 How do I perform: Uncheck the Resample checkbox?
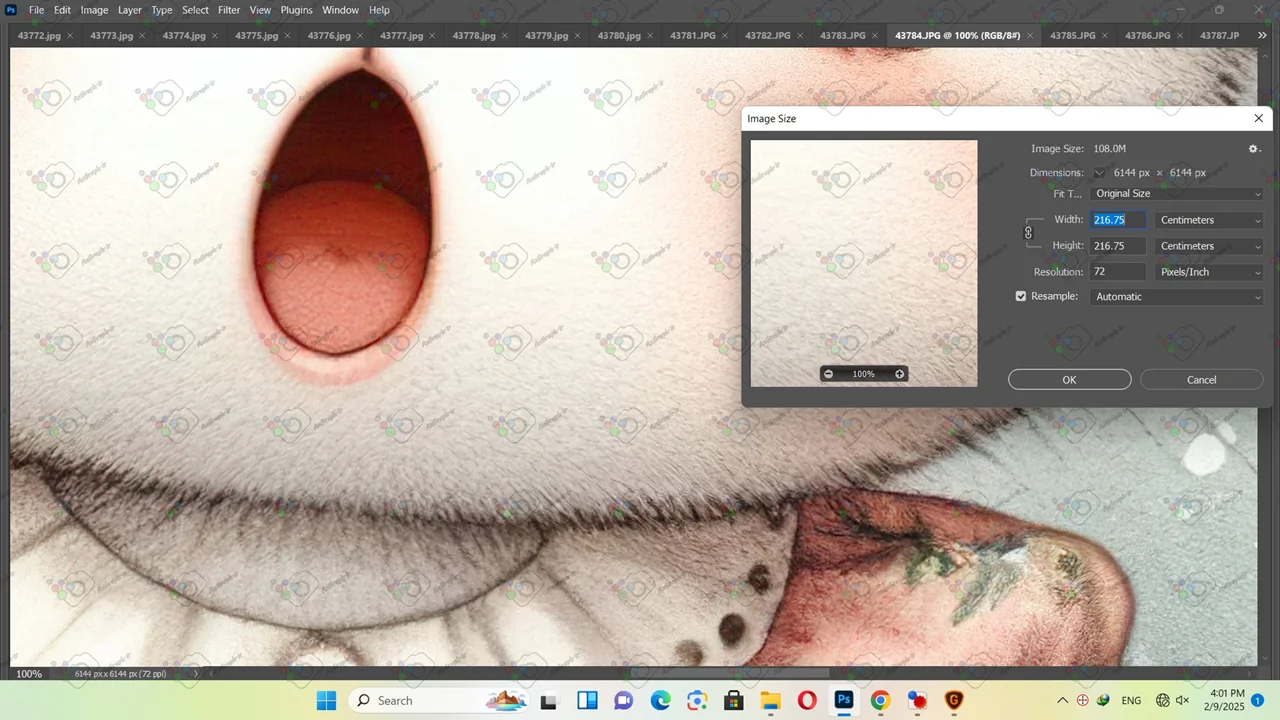click(x=1021, y=297)
